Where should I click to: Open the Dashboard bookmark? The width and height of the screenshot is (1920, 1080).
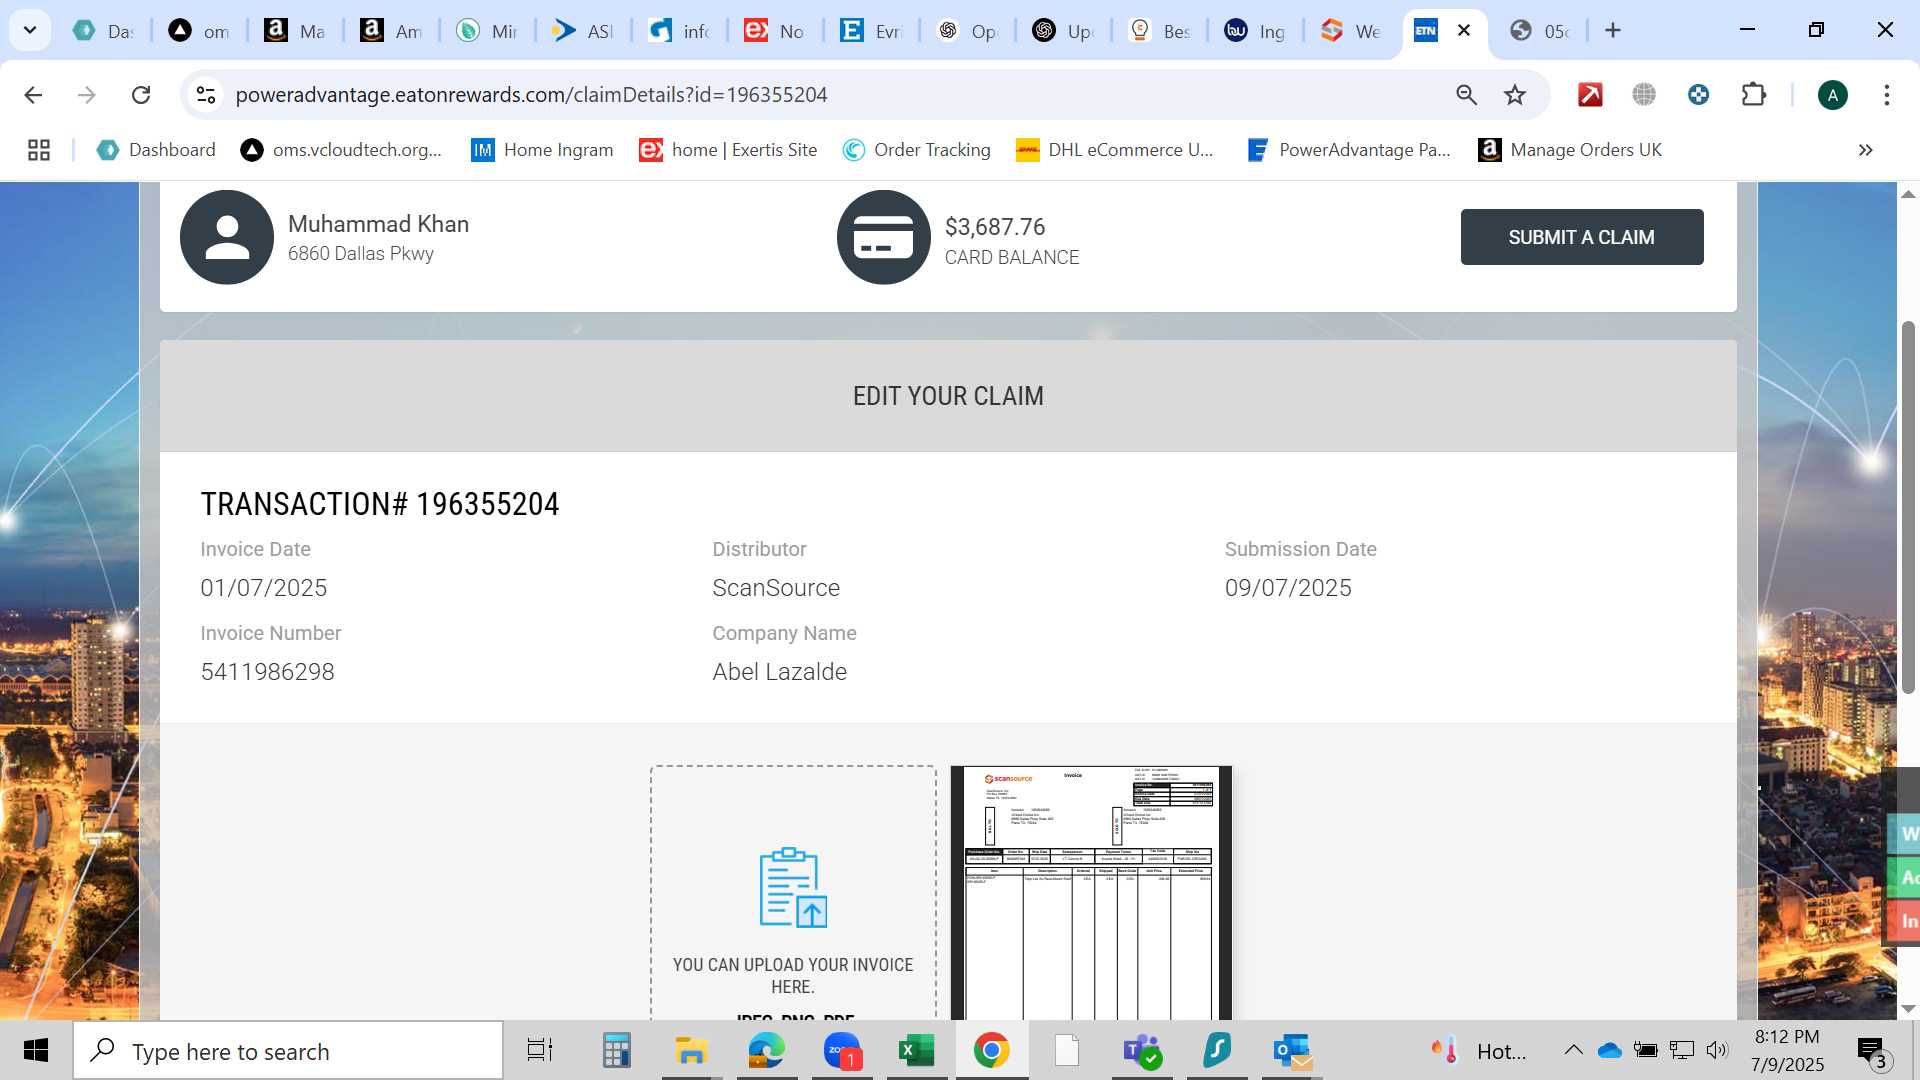[x=156, y=150]
